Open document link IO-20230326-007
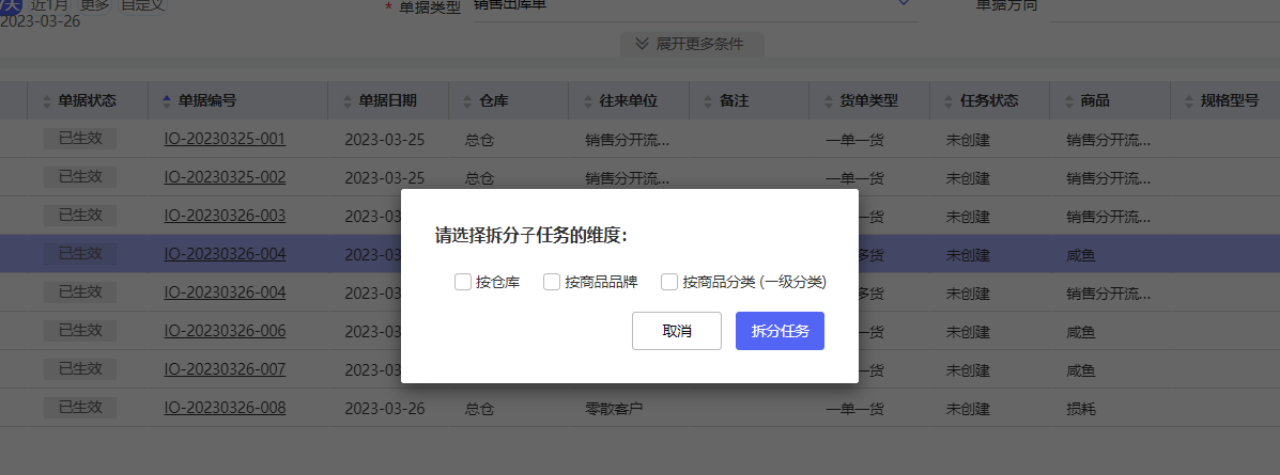1280x475 pixels. coord(225,370)
